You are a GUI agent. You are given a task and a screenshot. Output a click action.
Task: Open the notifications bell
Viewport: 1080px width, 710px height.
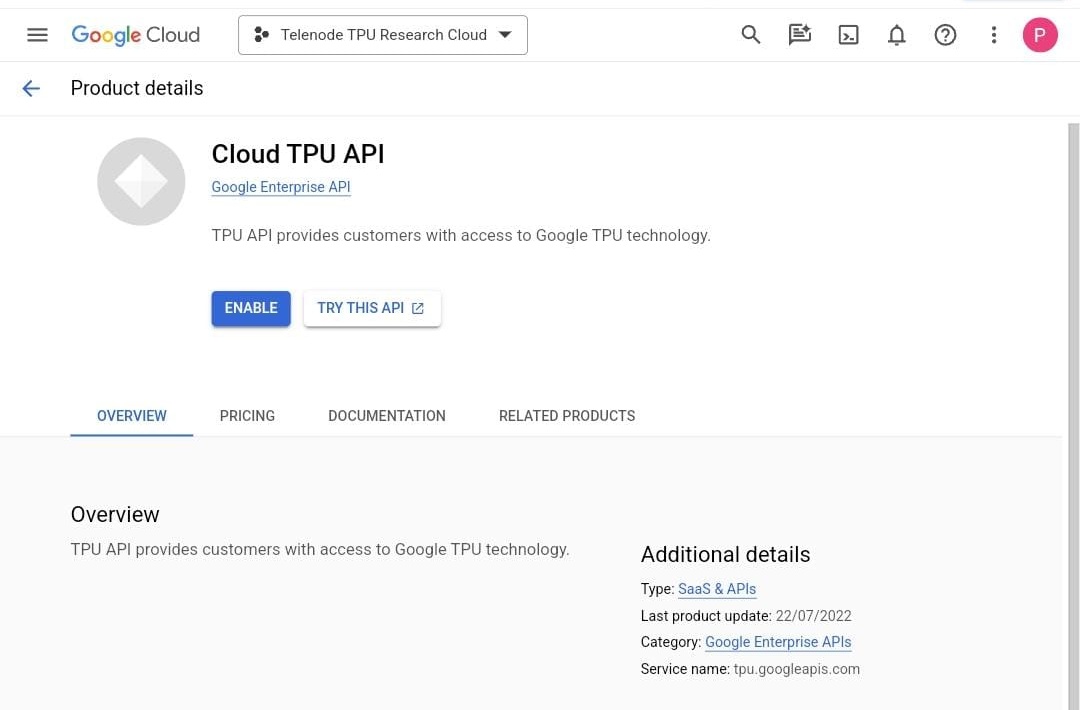point(896,34)
